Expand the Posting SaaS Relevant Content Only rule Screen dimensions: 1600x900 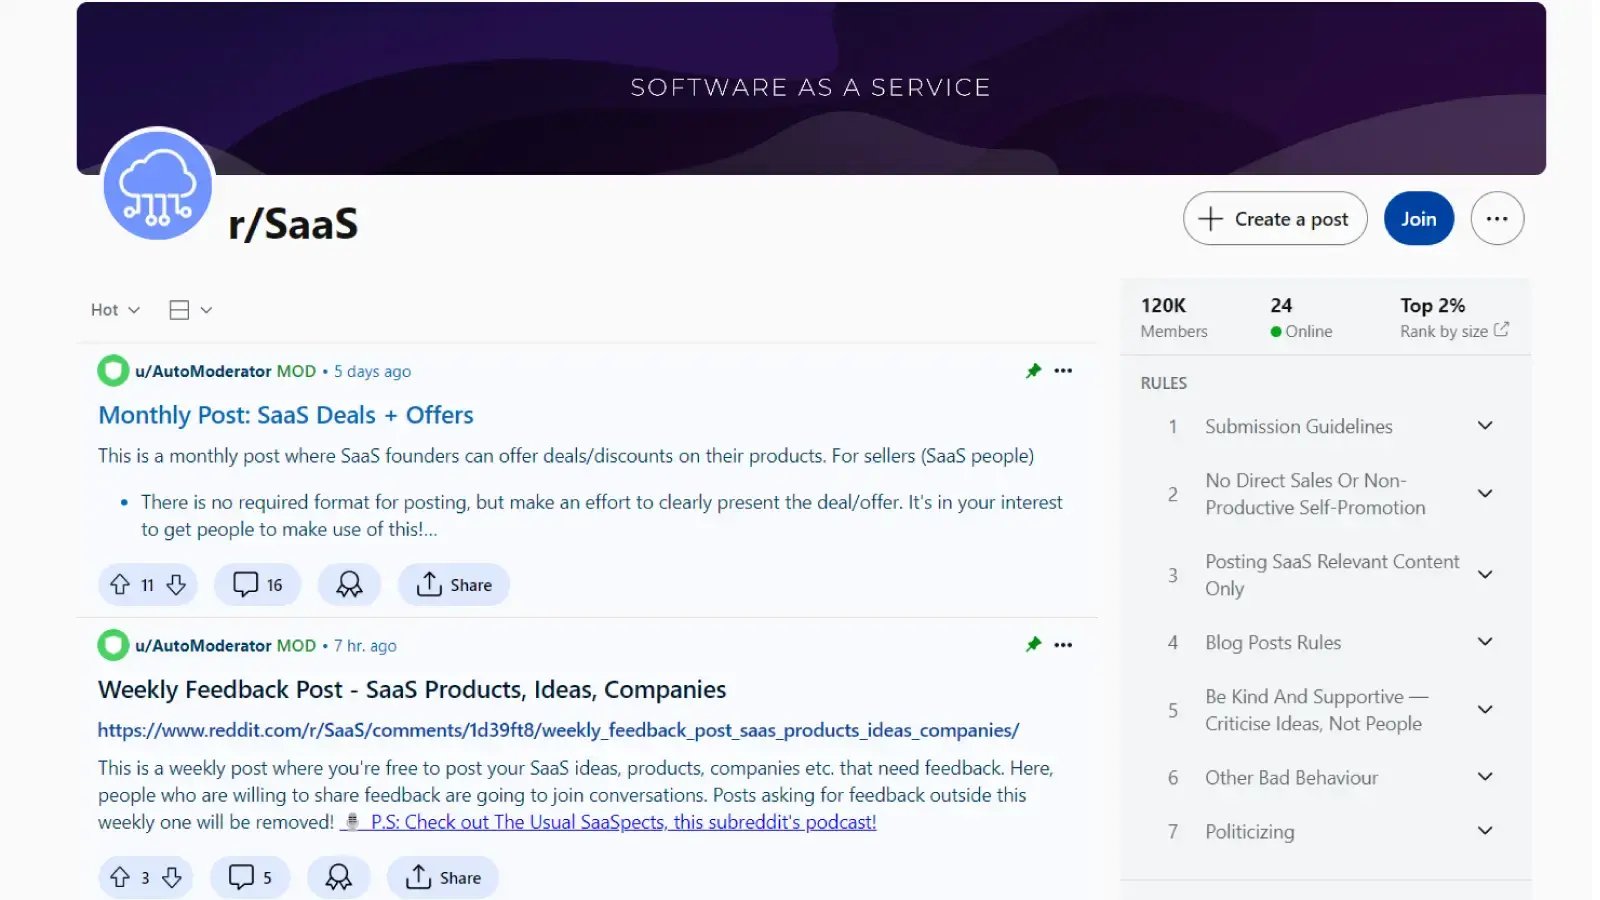tap(1485, 575)
